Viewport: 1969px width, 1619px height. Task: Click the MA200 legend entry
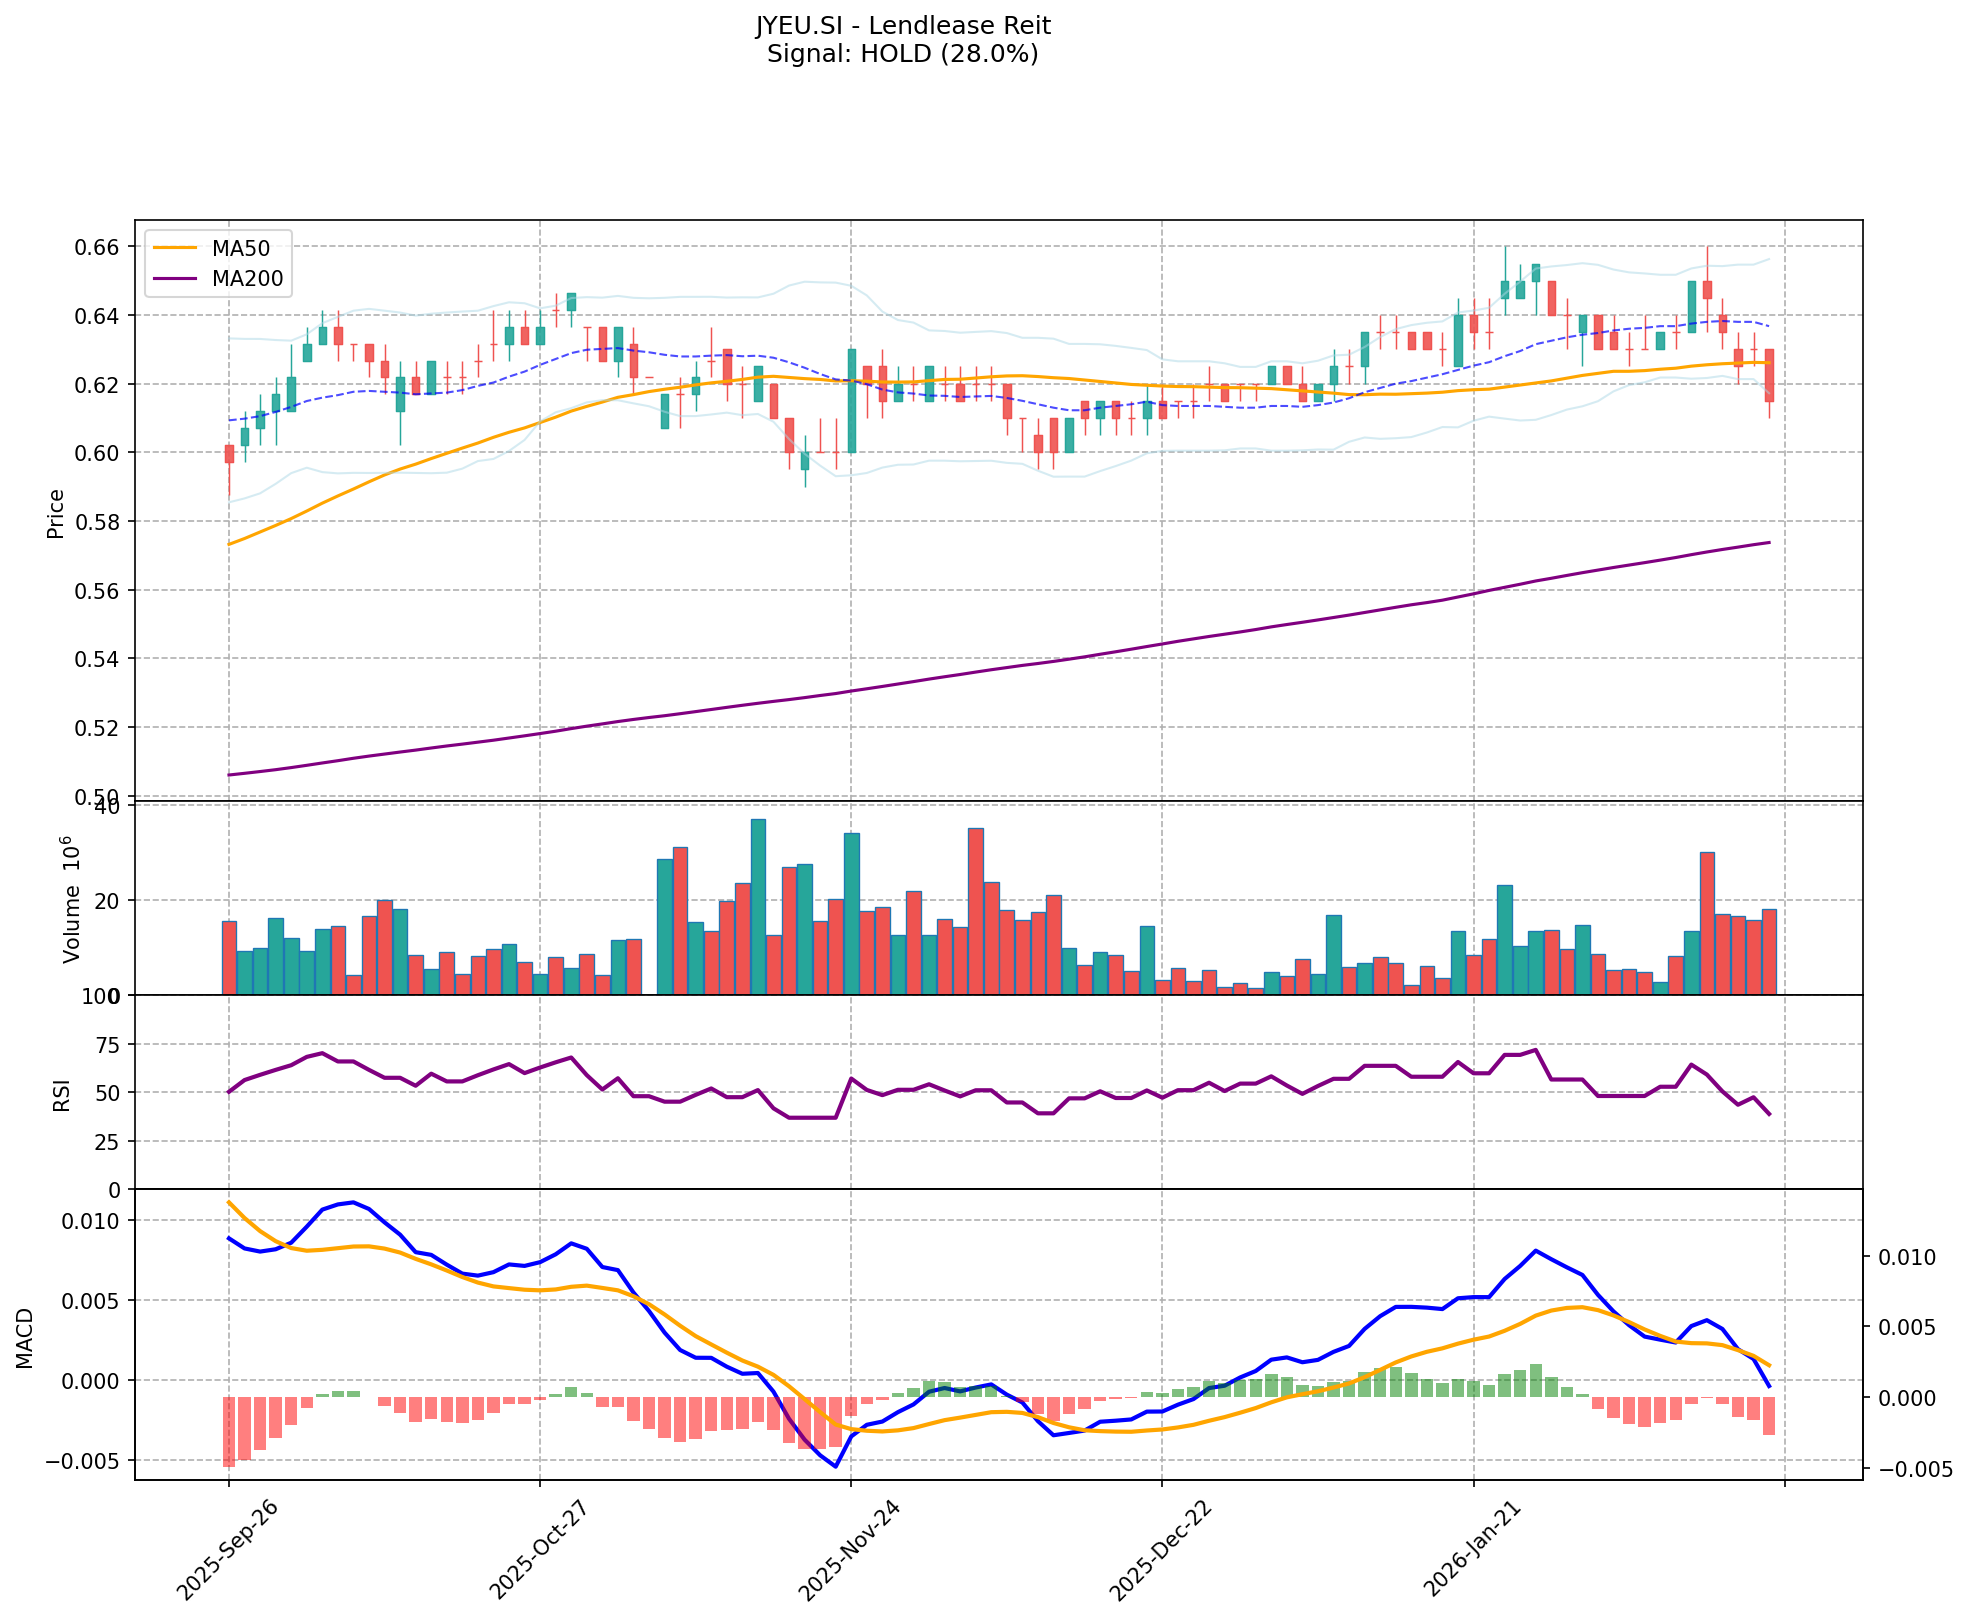[246, 279]
